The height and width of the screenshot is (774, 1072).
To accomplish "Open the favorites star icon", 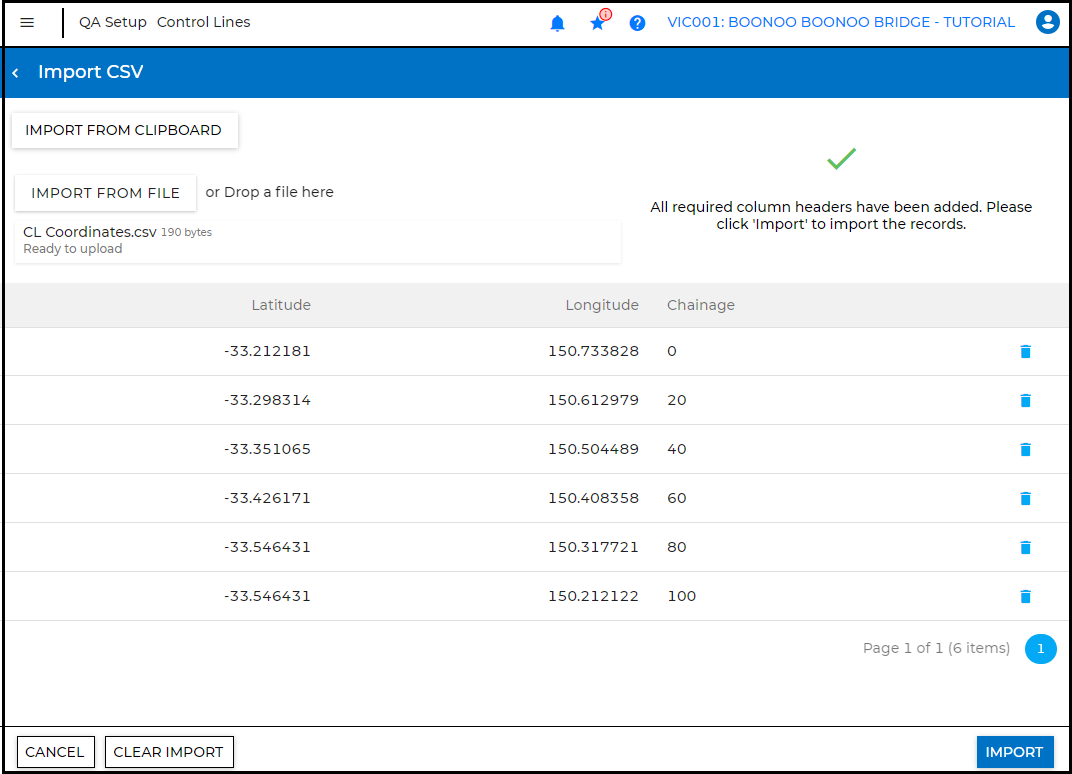I will click(598, 23).
